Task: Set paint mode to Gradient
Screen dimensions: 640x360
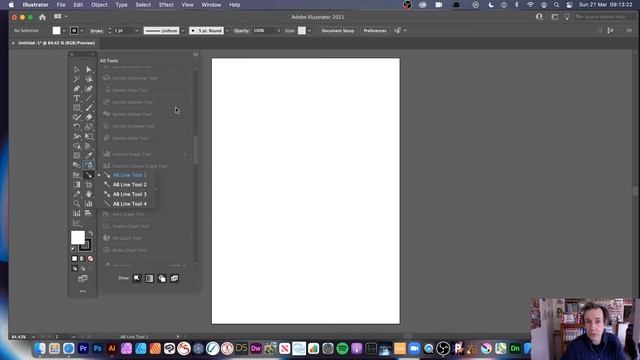Action: (x=82, y=259)
